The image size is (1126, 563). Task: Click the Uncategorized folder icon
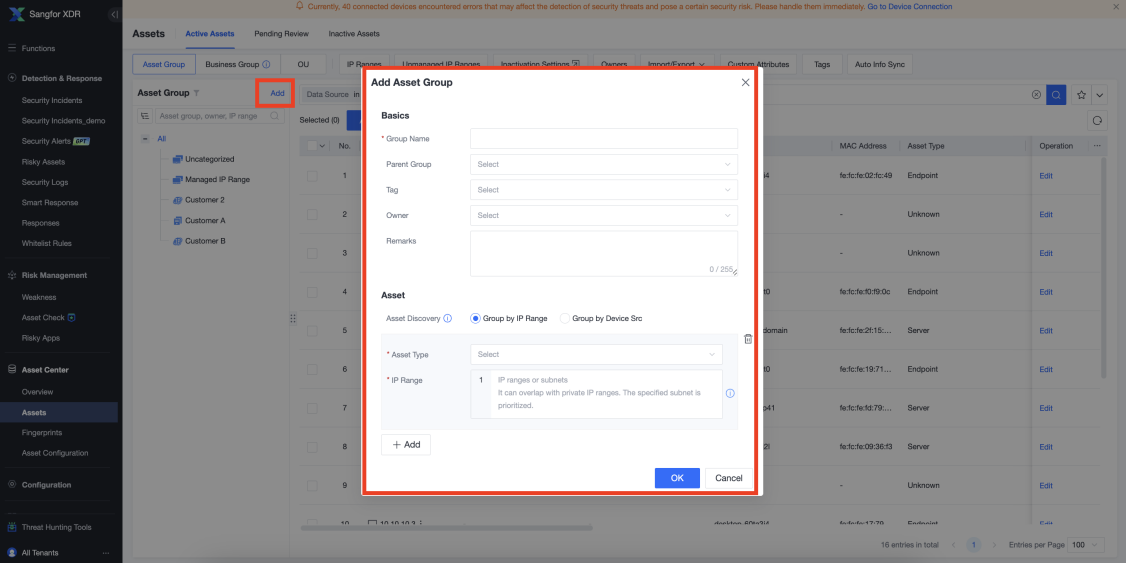(x=177, y=159)
